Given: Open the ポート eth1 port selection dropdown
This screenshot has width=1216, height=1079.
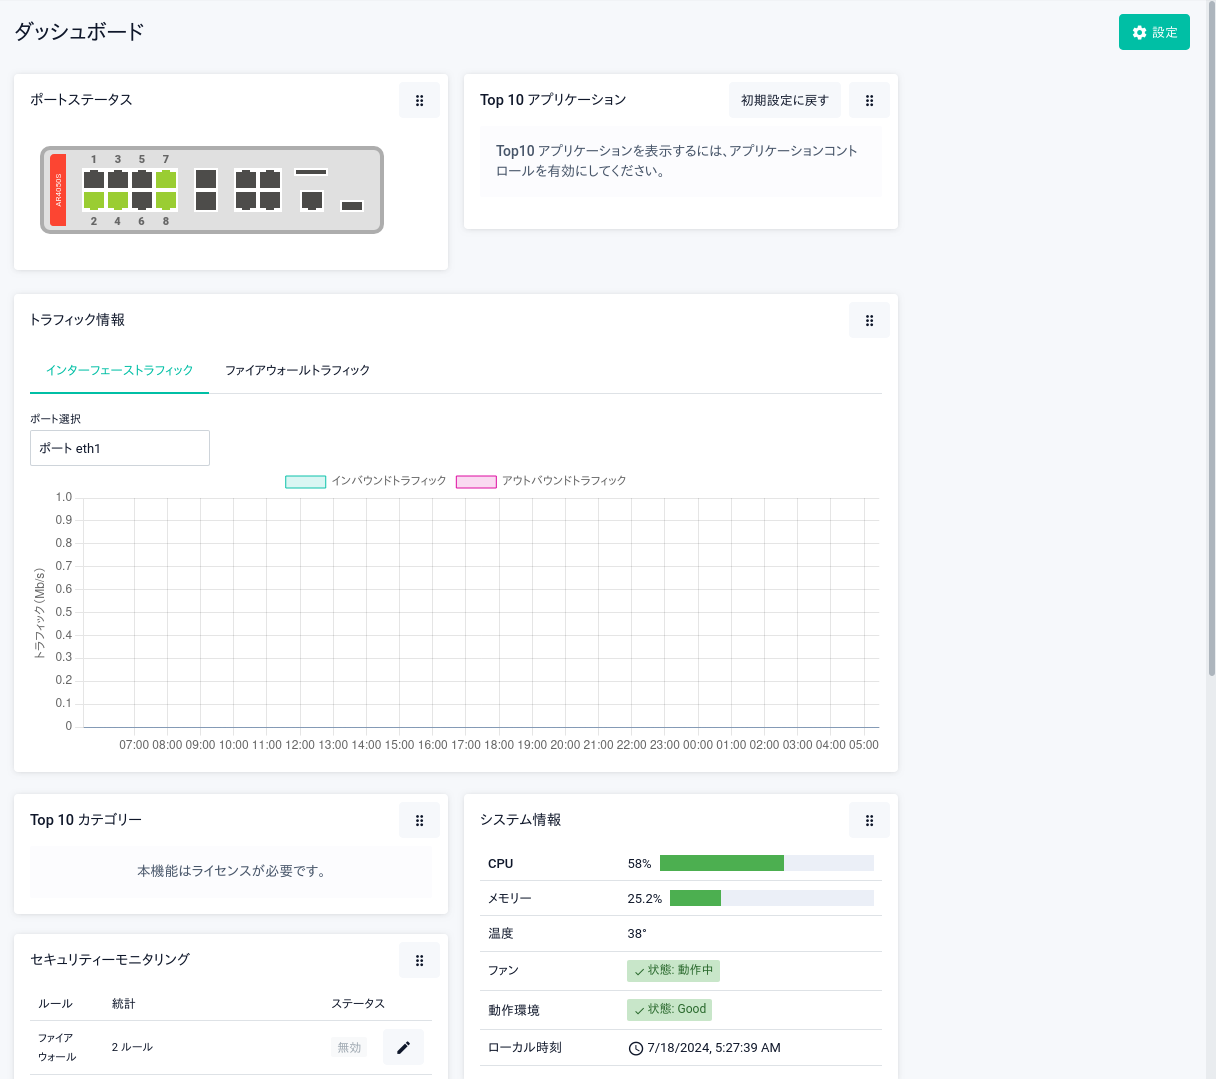Looking at the screenshot, I should tap(120, 448).
